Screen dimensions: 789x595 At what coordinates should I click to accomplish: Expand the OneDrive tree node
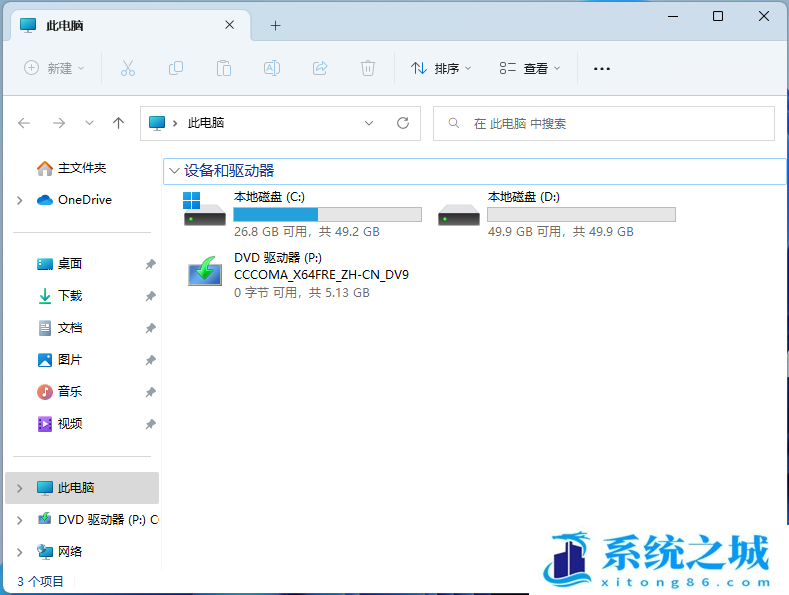[20, 200]
